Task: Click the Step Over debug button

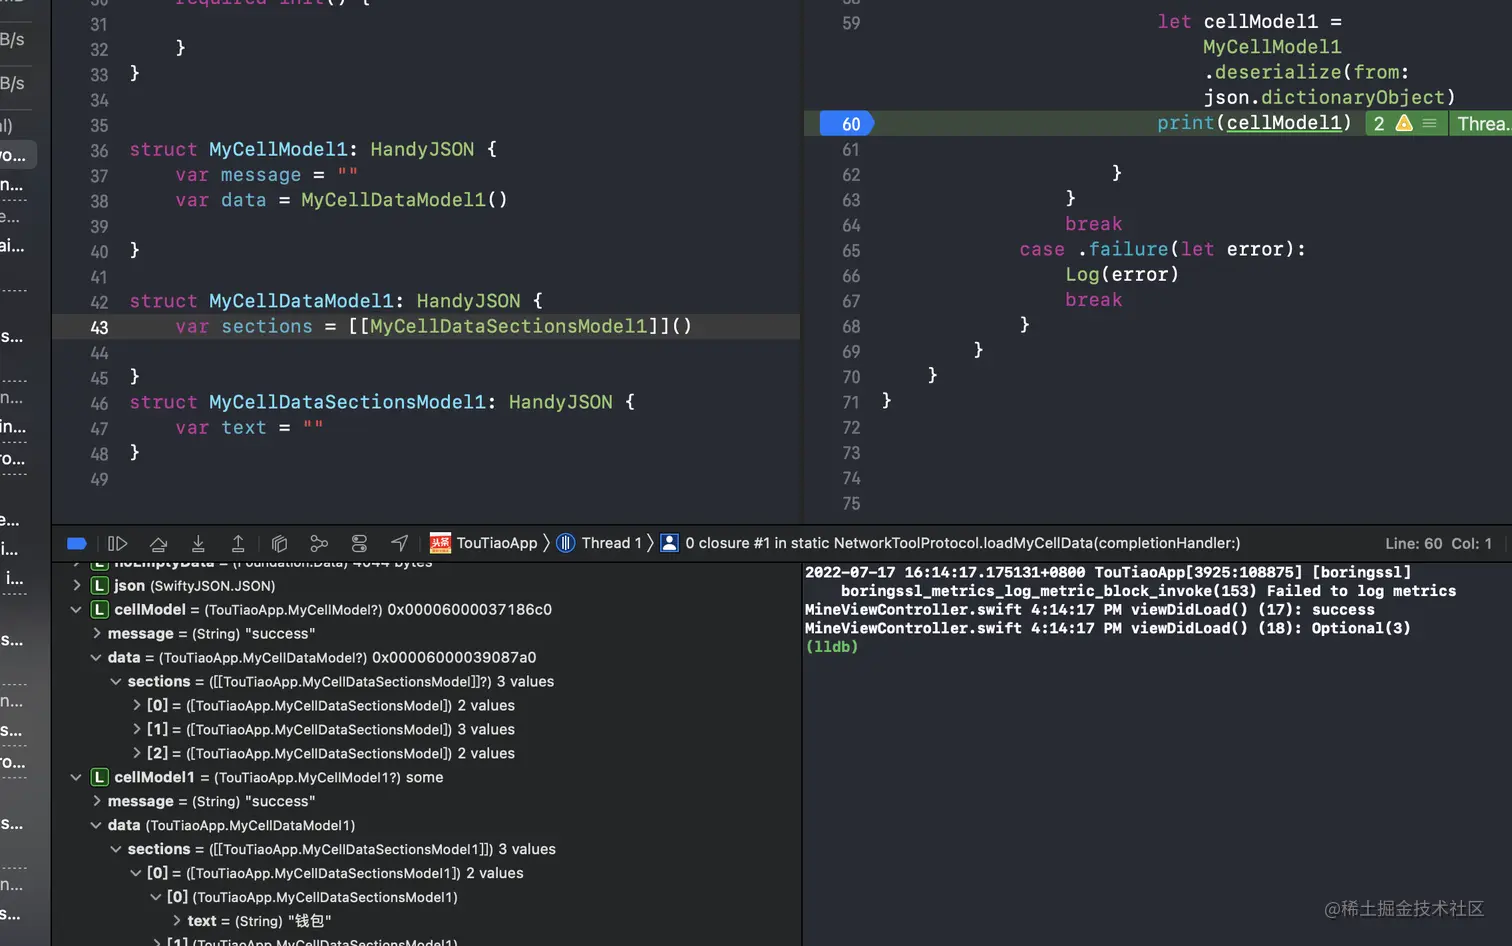Action: coord(158,543)
